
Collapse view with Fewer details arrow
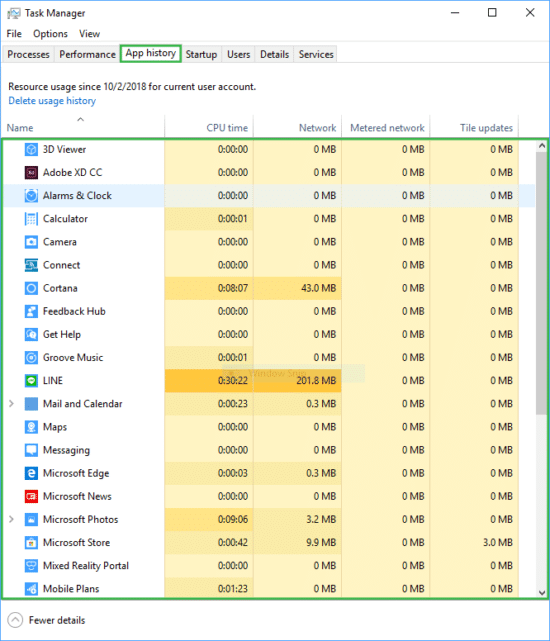pos(15,620)
